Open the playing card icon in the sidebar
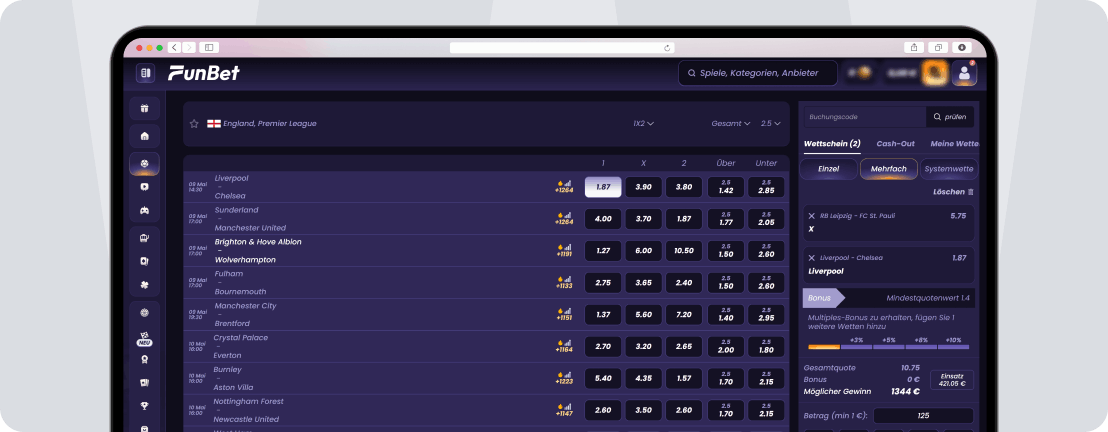 pos(145,261)
